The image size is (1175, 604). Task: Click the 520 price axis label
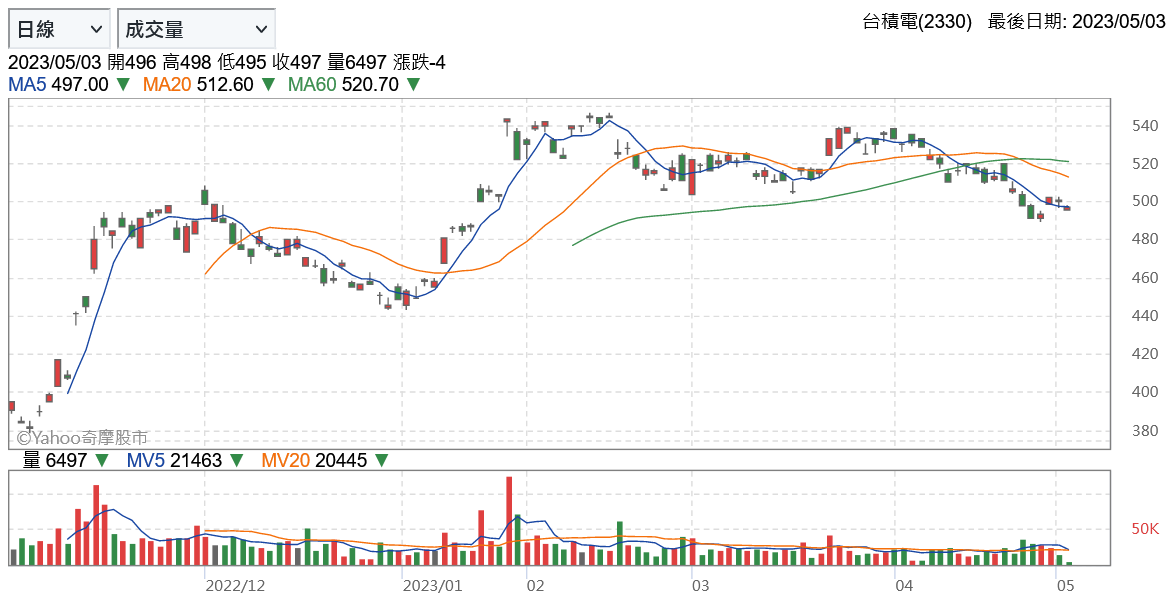click(1144, 163)
